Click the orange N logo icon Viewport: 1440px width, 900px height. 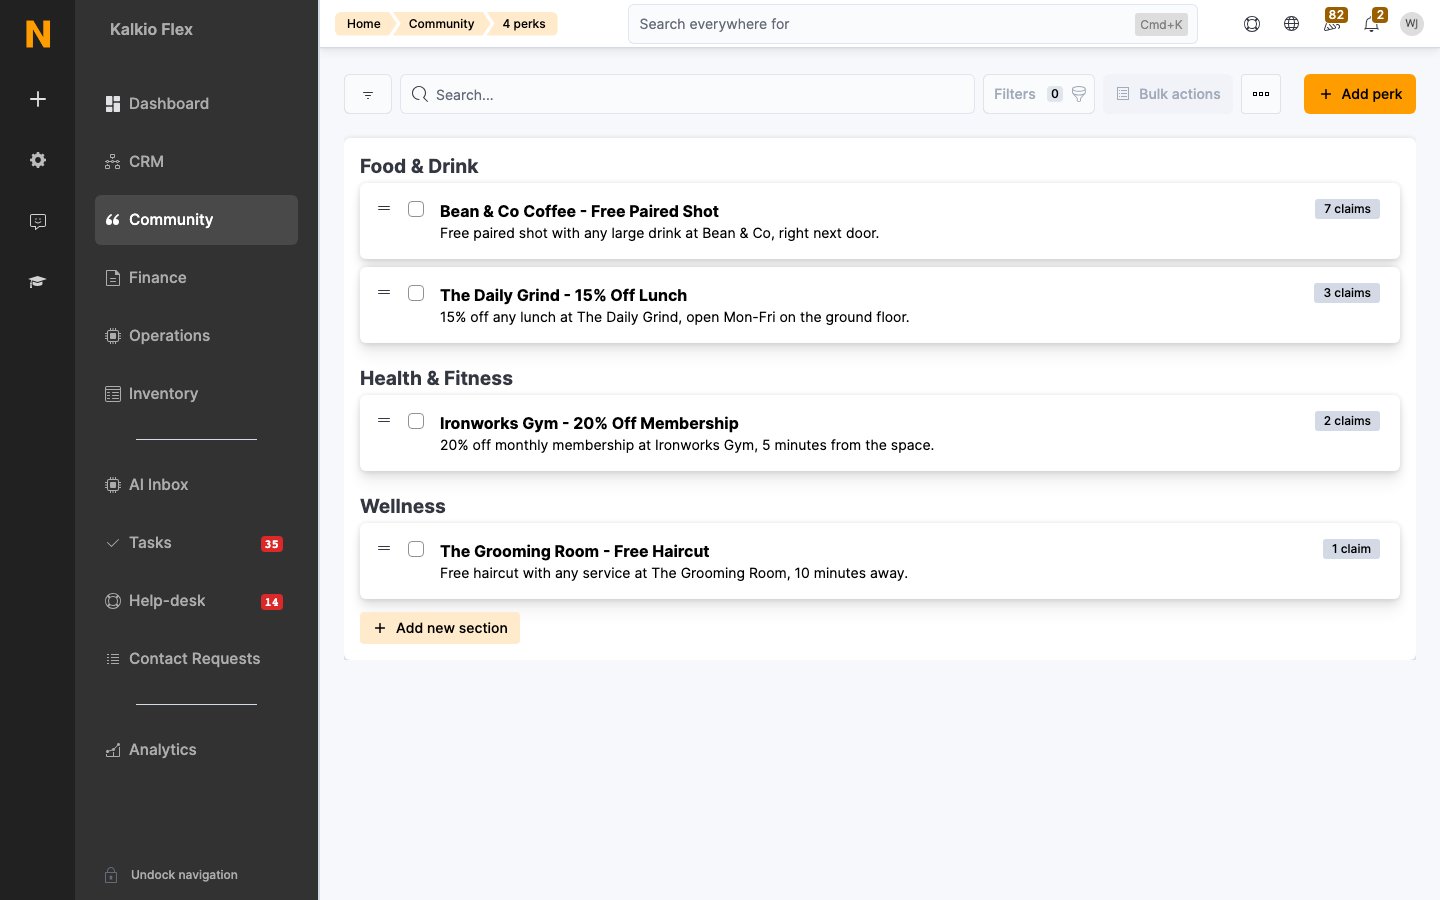[x=38, y=34]
